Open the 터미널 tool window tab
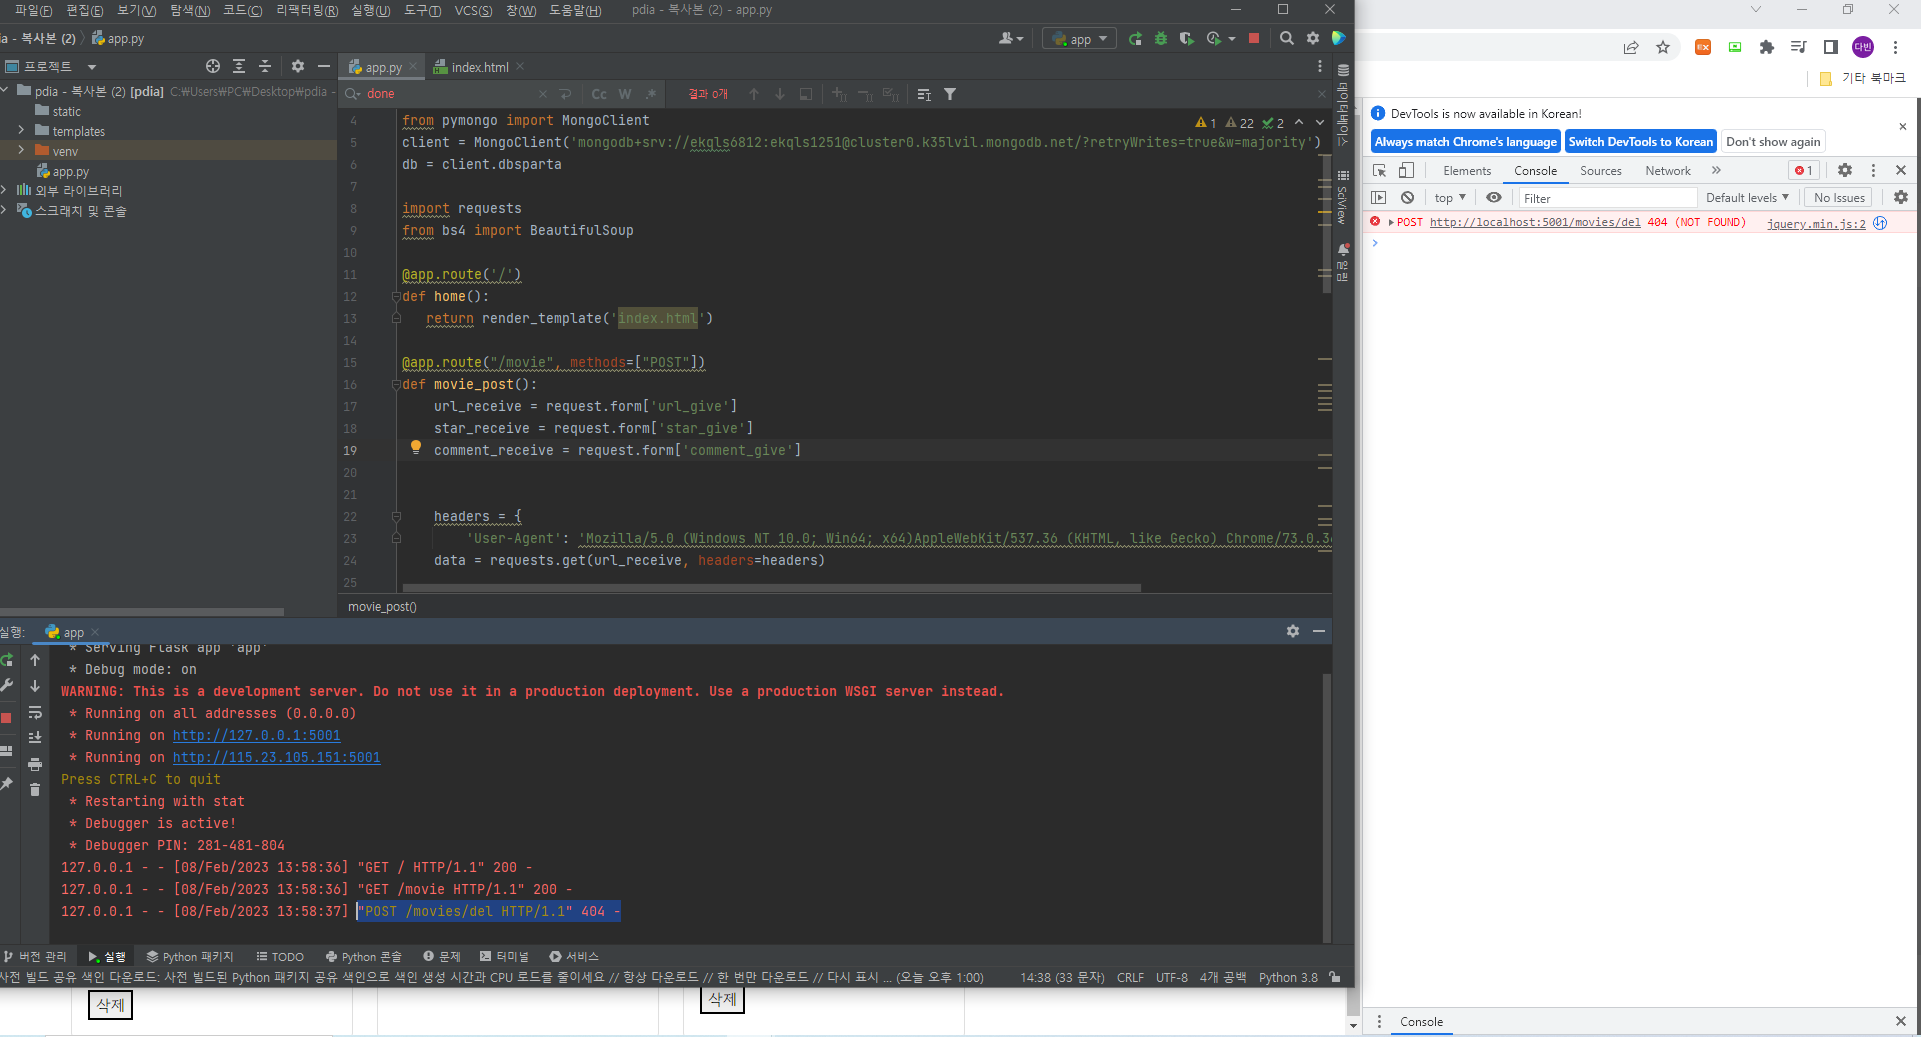Viewport: 1921px width, 1037px height. click(504, 957)
